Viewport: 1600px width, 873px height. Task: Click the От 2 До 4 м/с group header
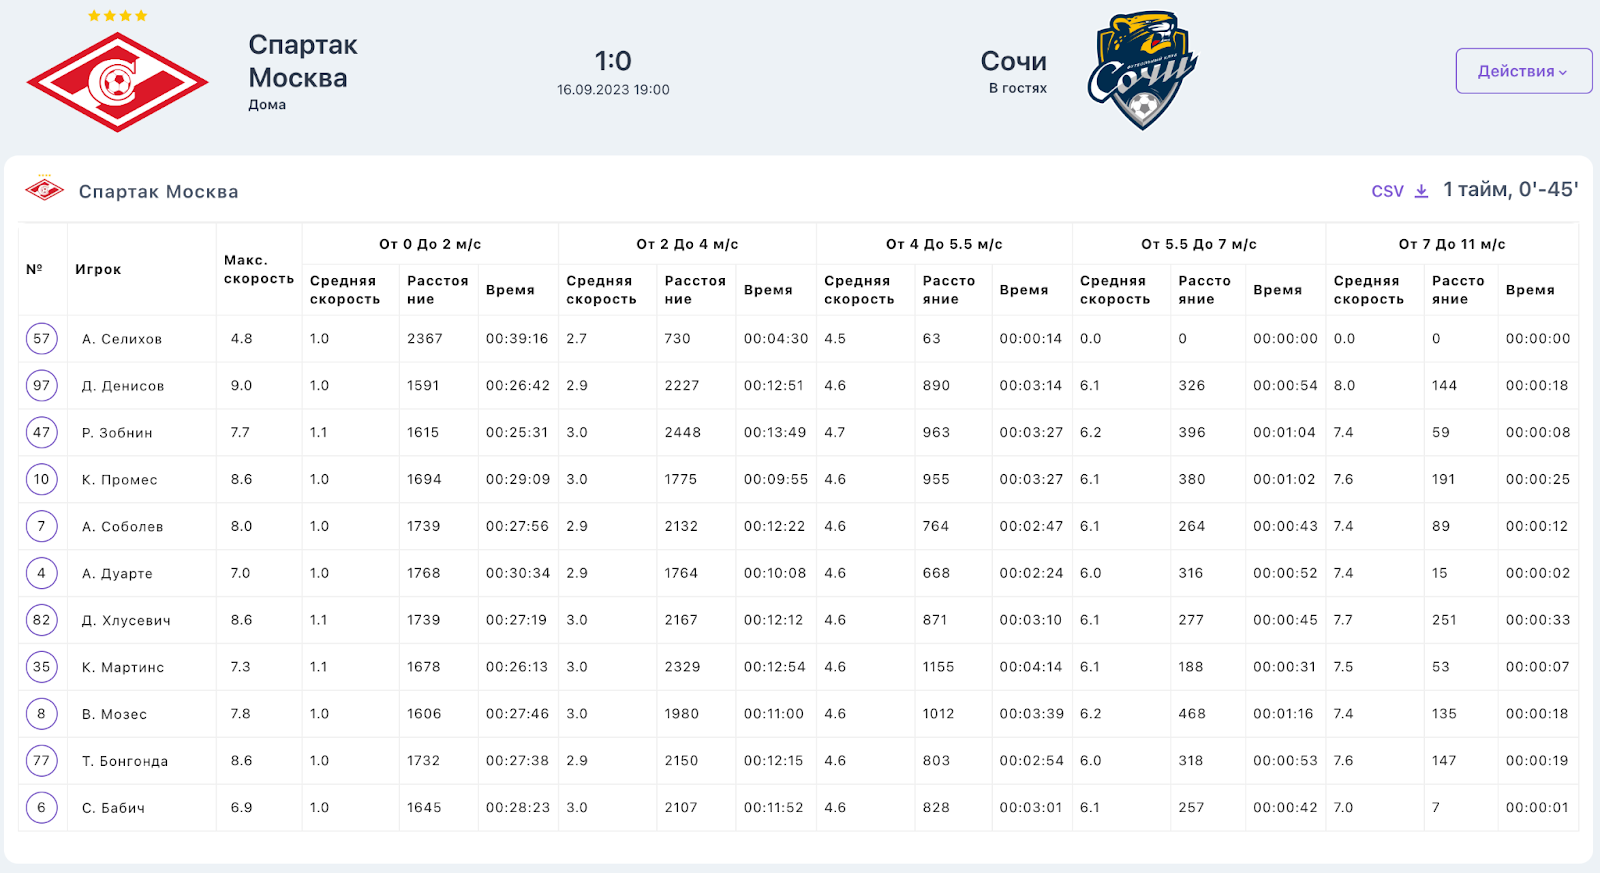pyautogui.click(x=687, y=244)
